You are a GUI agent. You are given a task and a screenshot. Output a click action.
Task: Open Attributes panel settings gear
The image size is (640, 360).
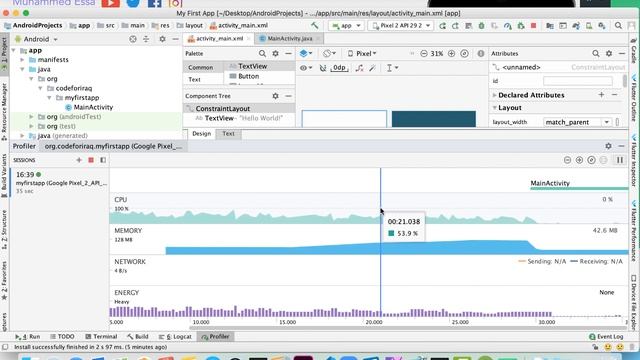point(609,53)
